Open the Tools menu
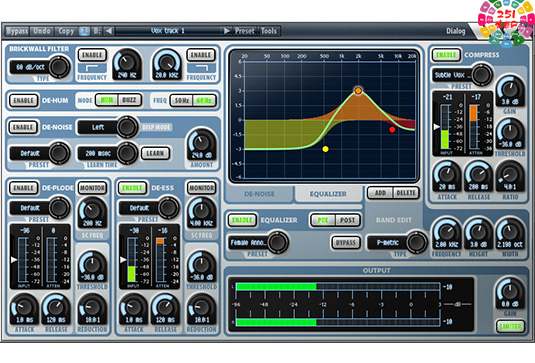 click(269, 31)
